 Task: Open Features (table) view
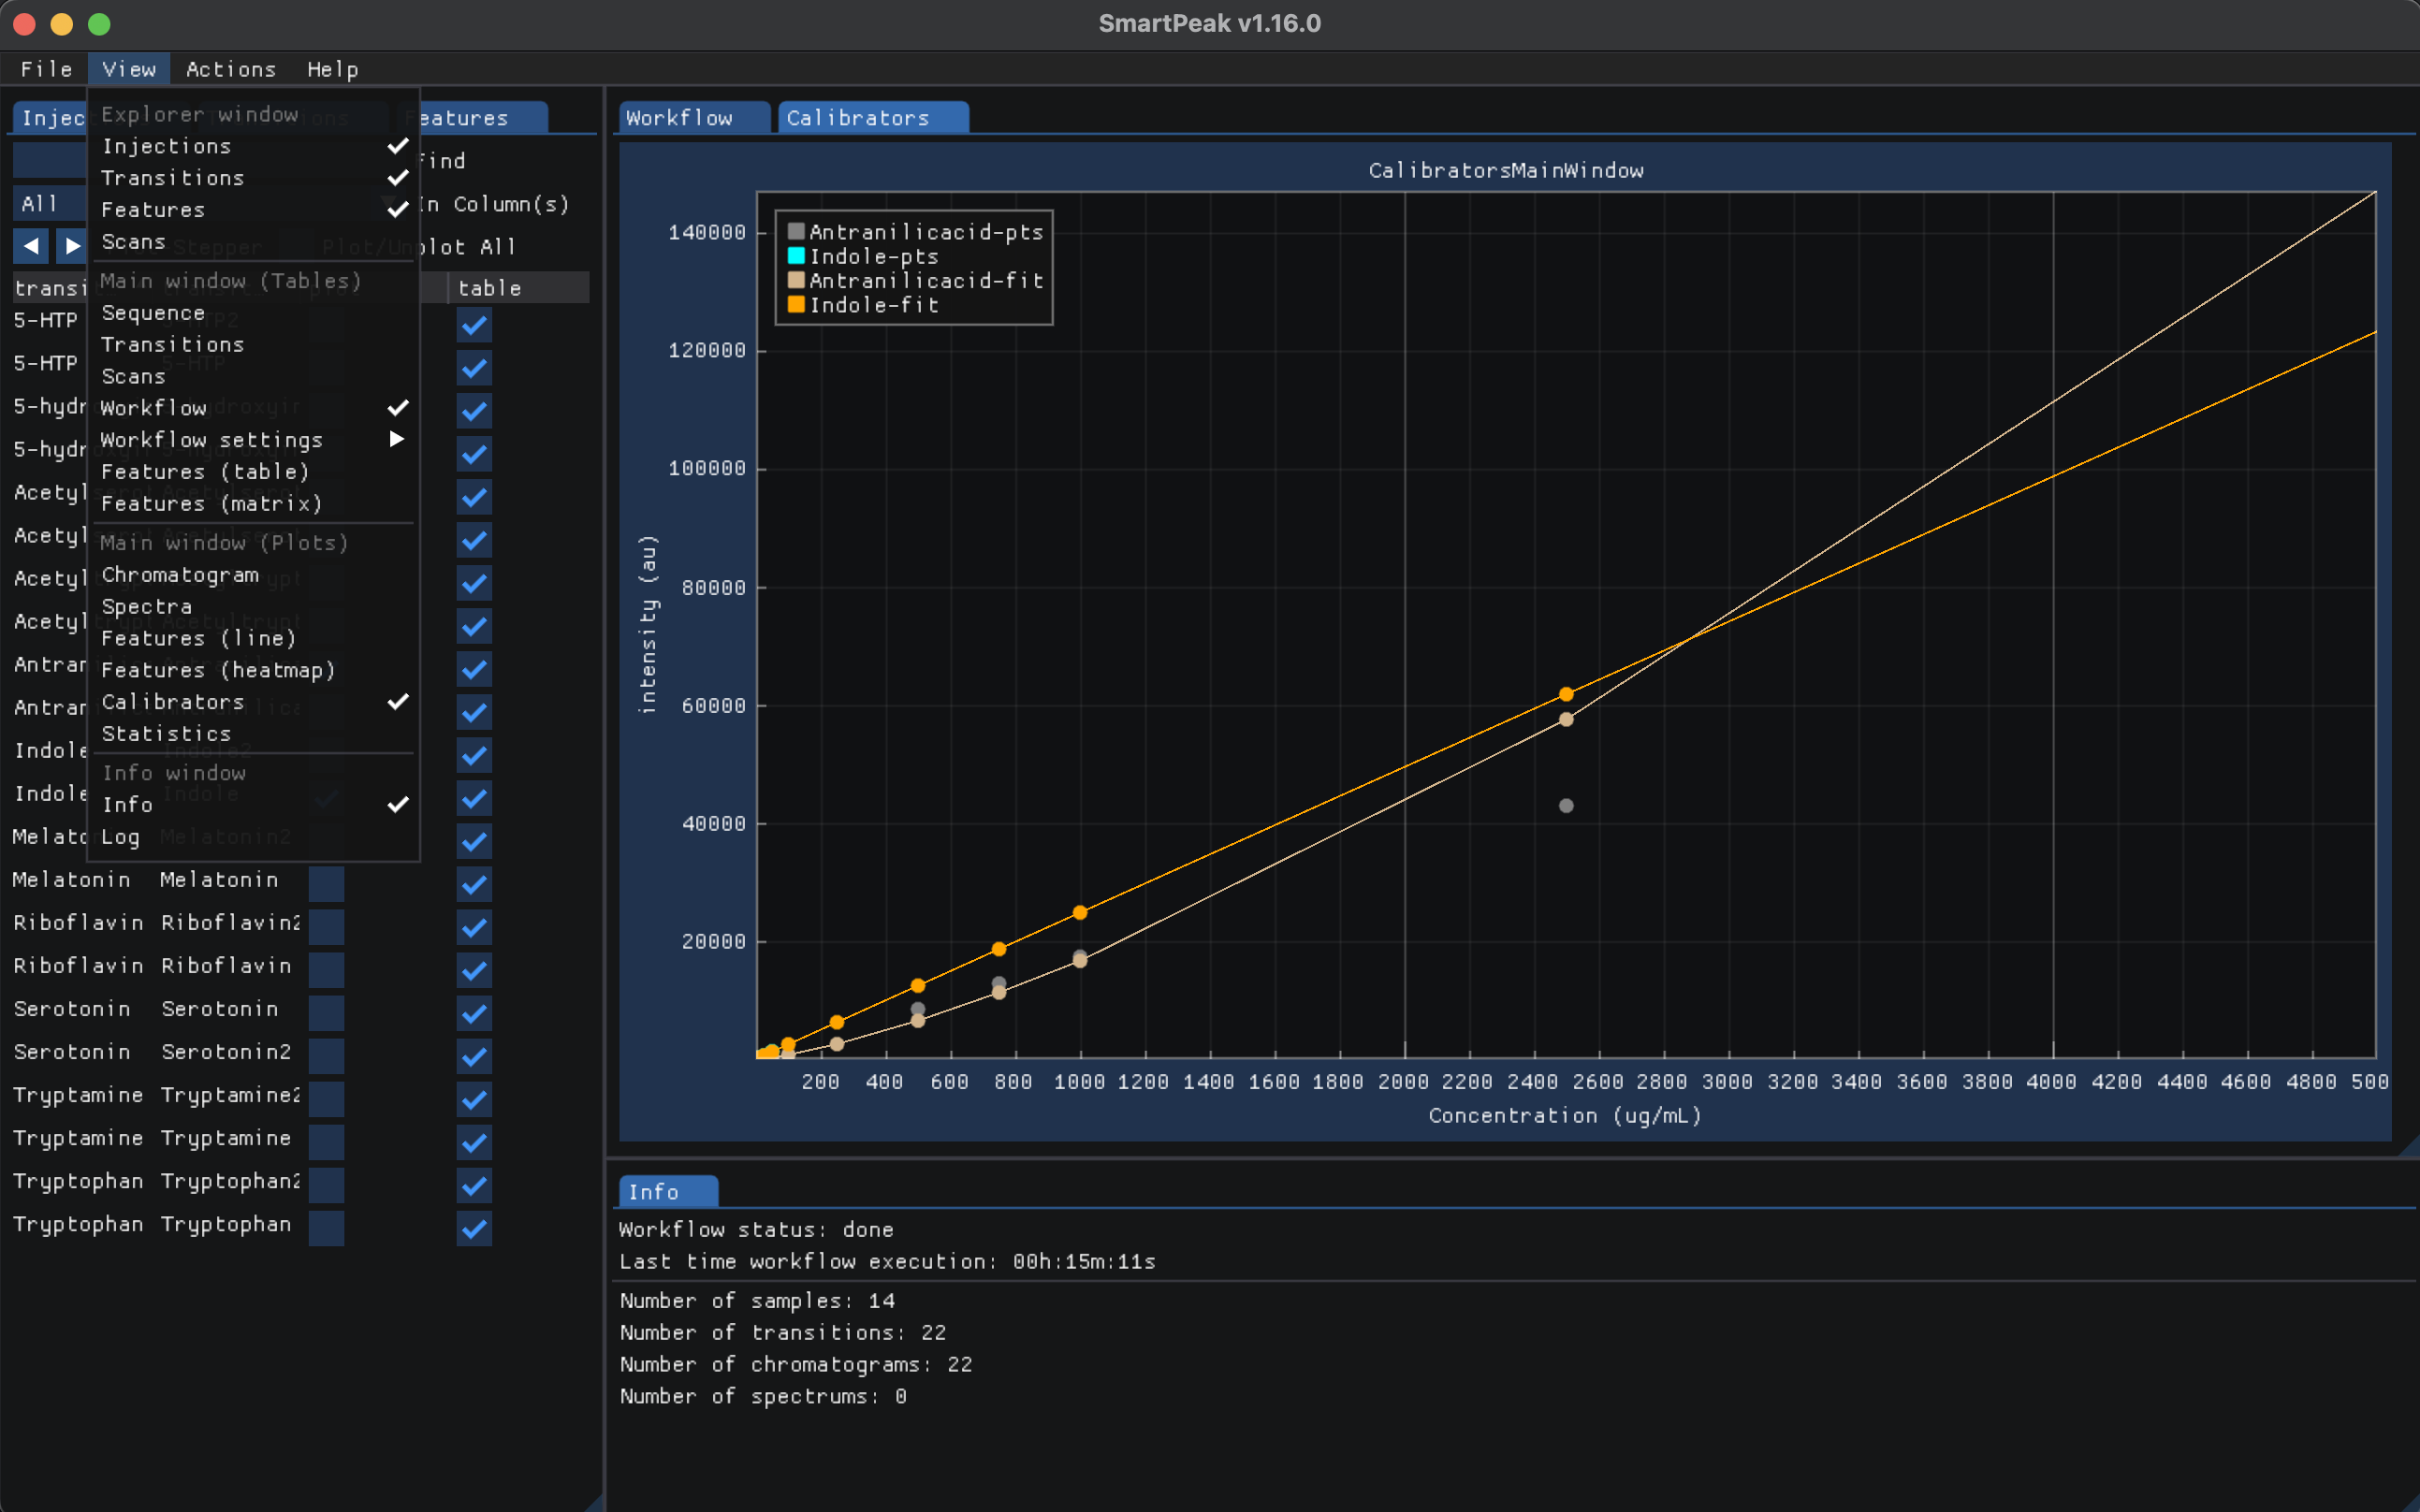(252, 472)
